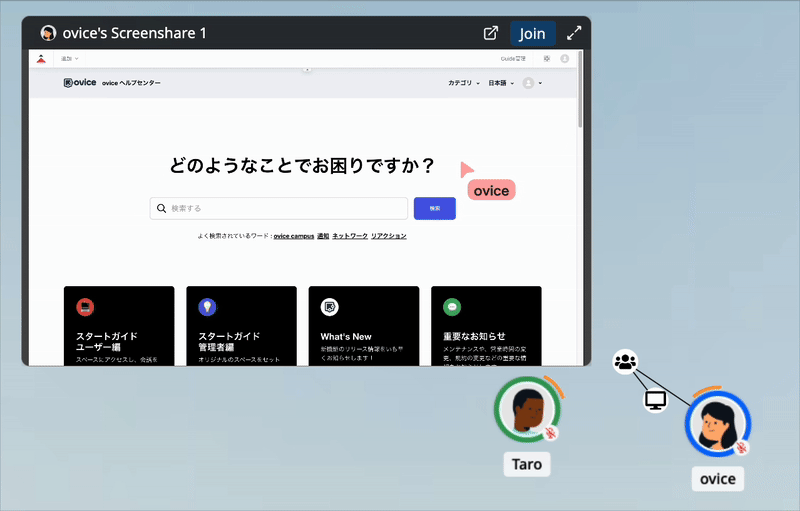800x511 pixels.
Task: Open the user account dropdown in header
Action: click(x=532, y=83)
